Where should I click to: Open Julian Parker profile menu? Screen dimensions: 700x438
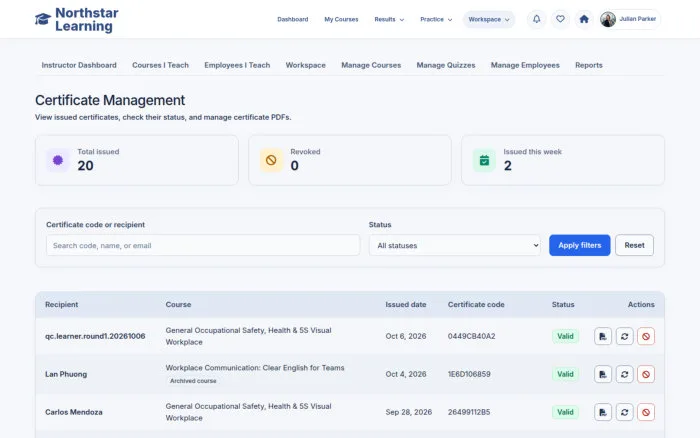pyautogui.click(x=629, y=19)
